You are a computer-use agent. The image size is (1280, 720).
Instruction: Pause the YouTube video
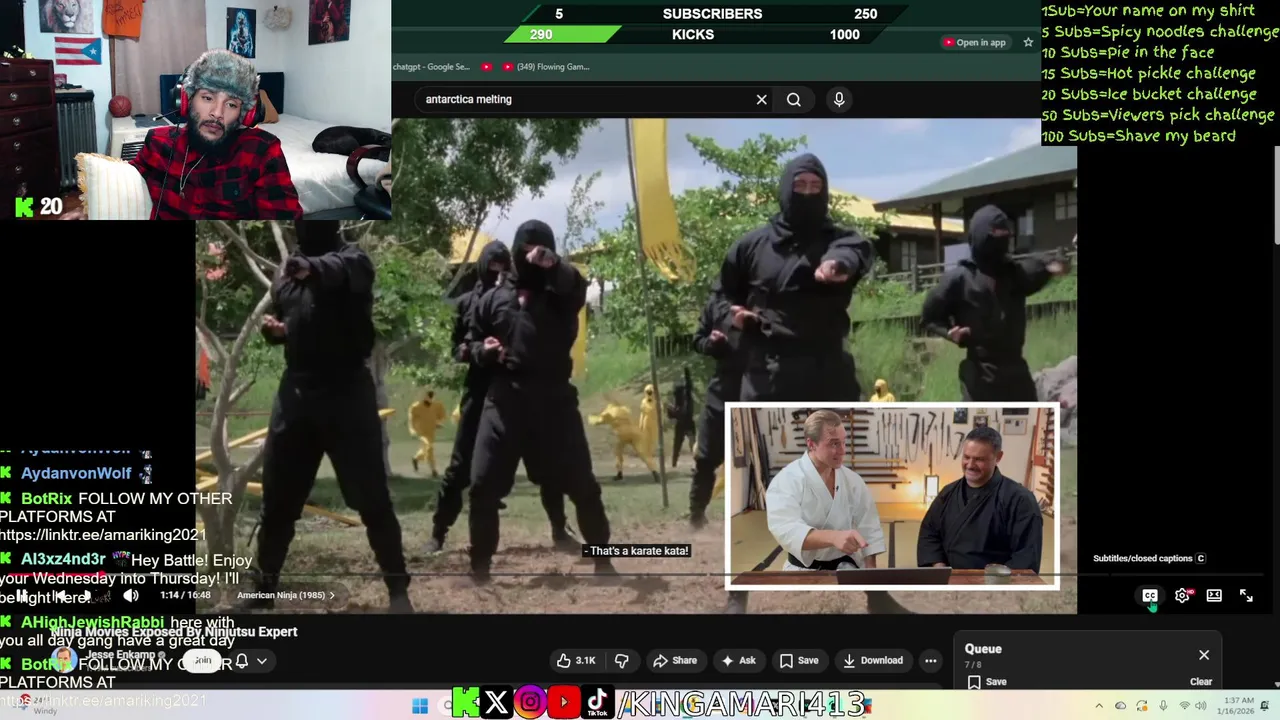pos(22,596)
